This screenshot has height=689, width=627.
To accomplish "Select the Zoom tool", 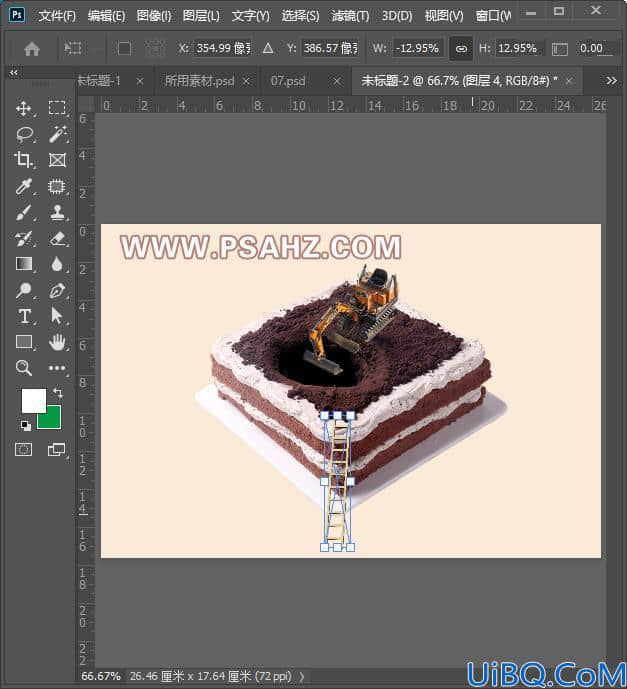I will click(23, 368).
